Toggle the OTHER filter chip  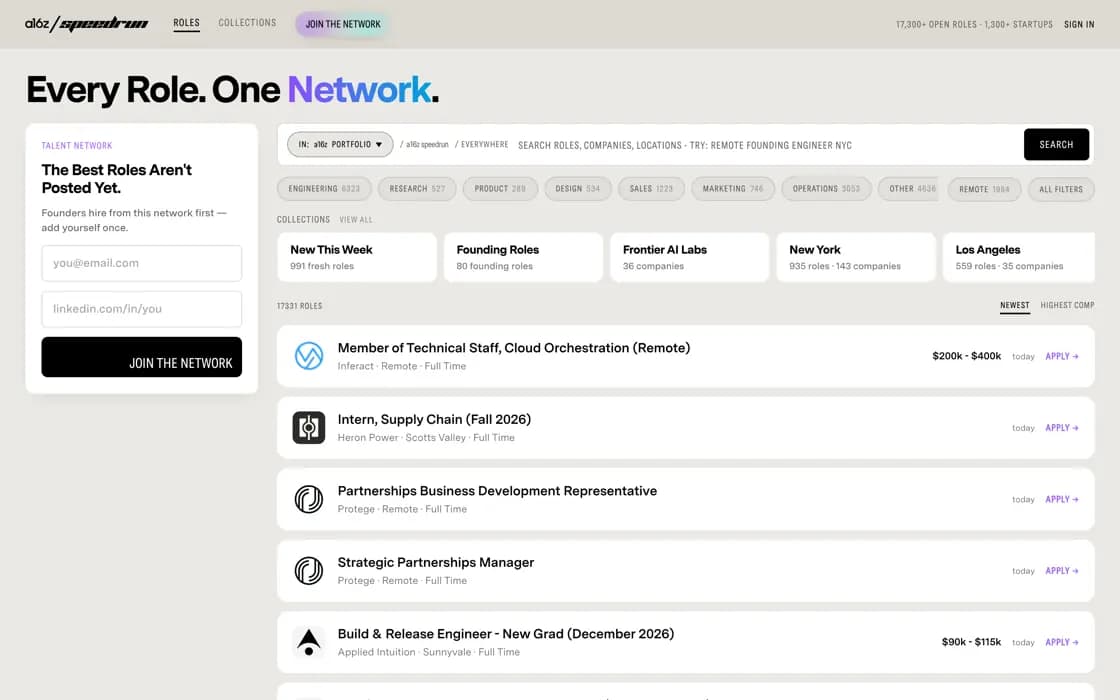point(908,189)
